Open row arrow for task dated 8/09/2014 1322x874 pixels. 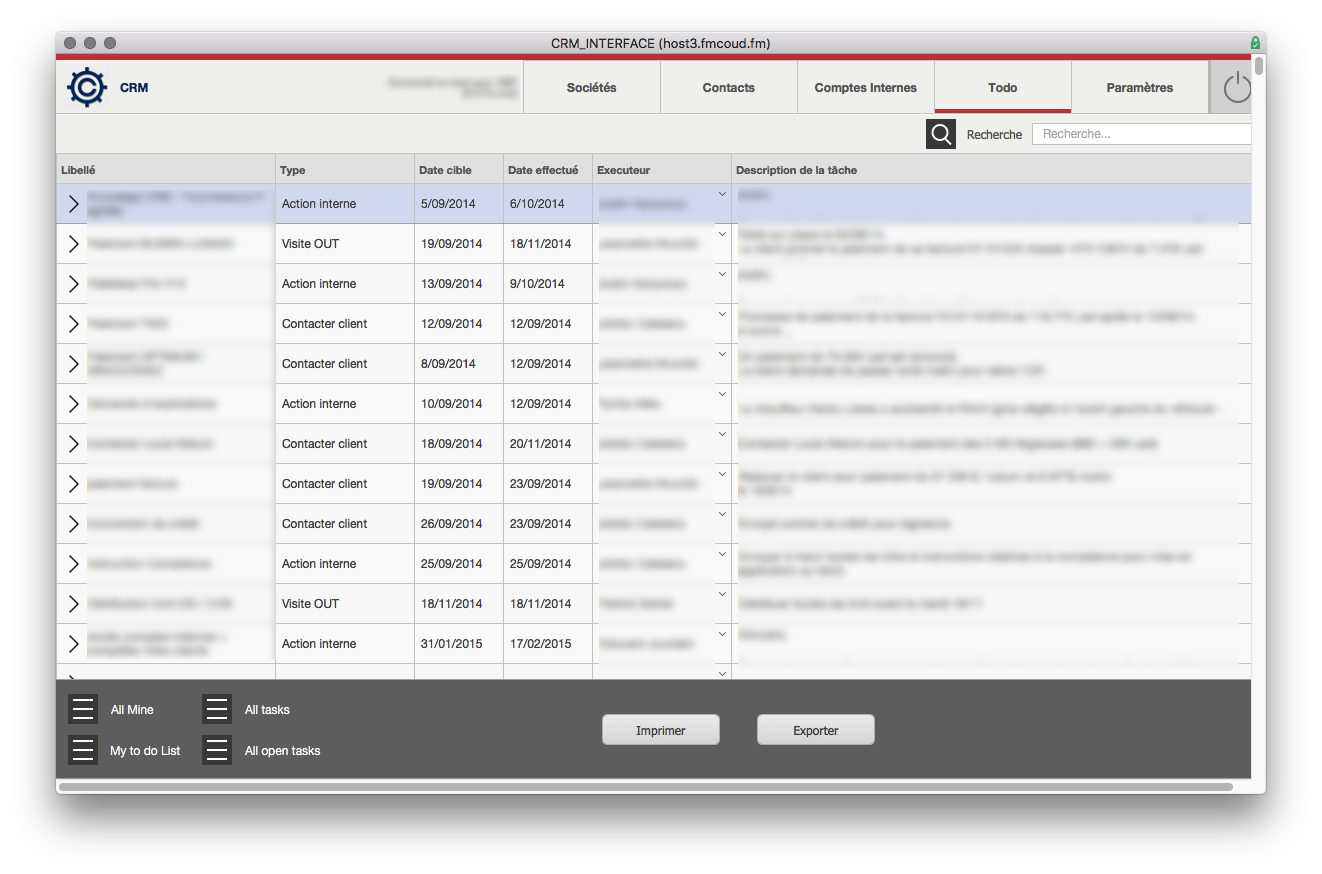tap(73, 364)
